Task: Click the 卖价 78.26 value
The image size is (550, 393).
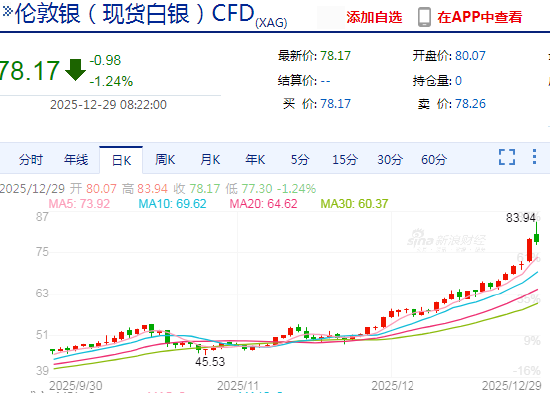Action: (470, 104)
